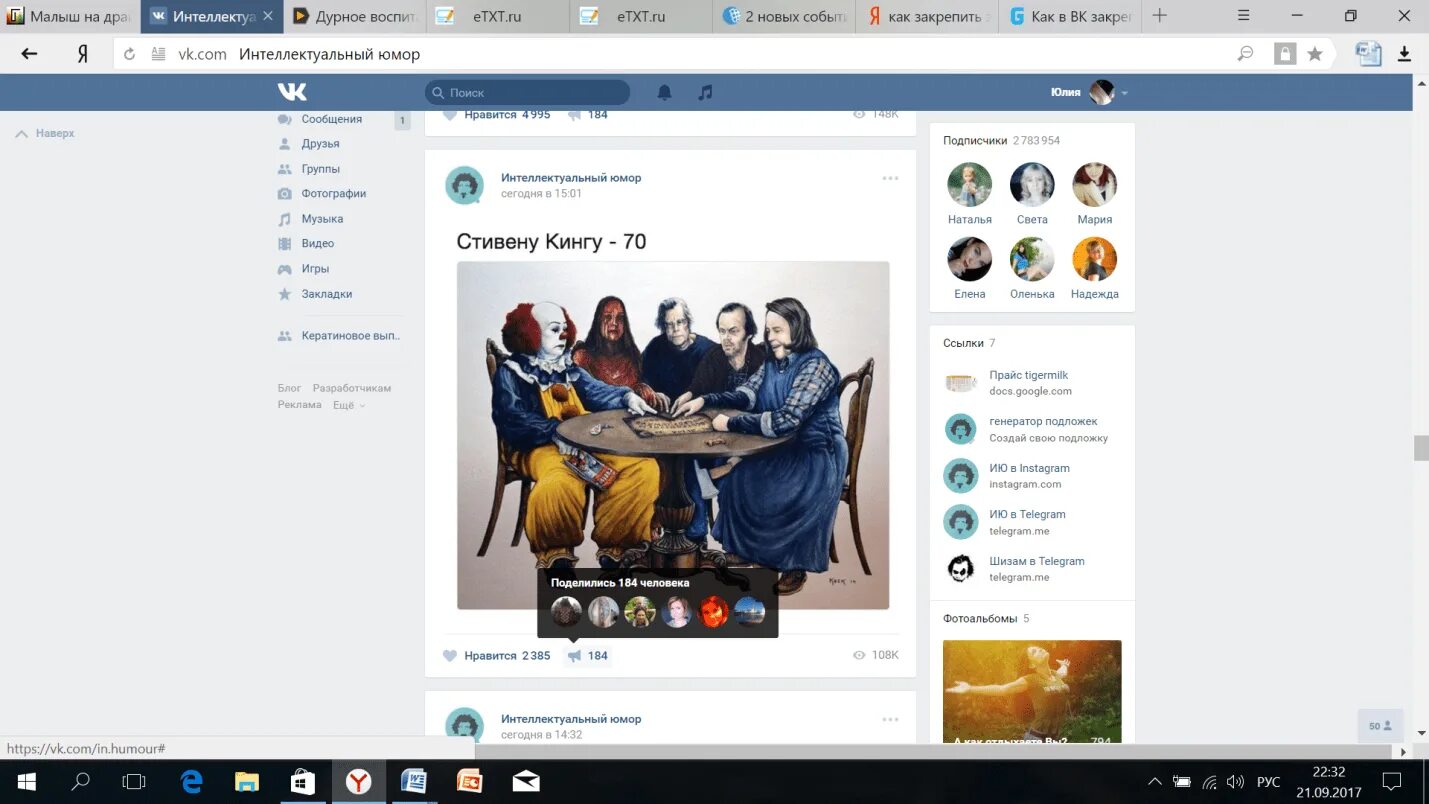Open the Юлия profile dropdown
Viewport: 1429px width, 804px height.
click(x=1089, y=92)
